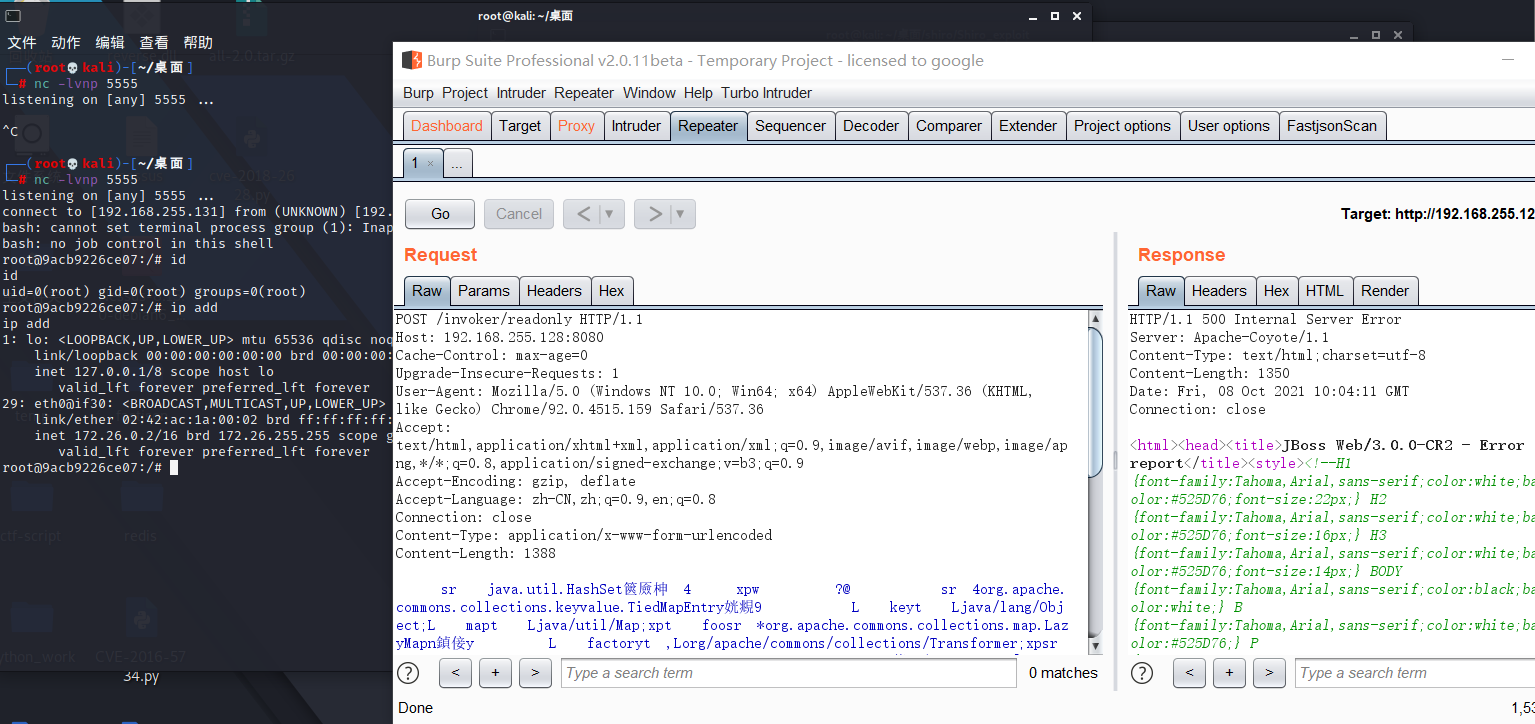
Task: Switch to the Intruder tab
Action: [x=636, y=126]
